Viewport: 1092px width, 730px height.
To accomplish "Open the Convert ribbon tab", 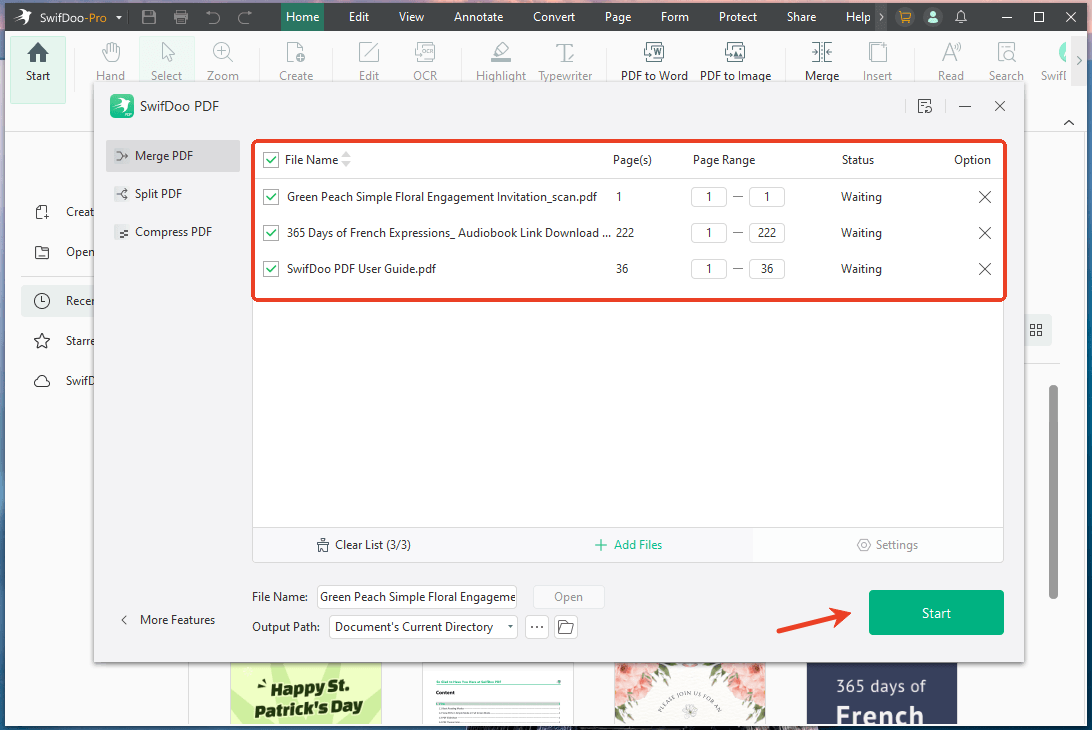I will (554, 17).
